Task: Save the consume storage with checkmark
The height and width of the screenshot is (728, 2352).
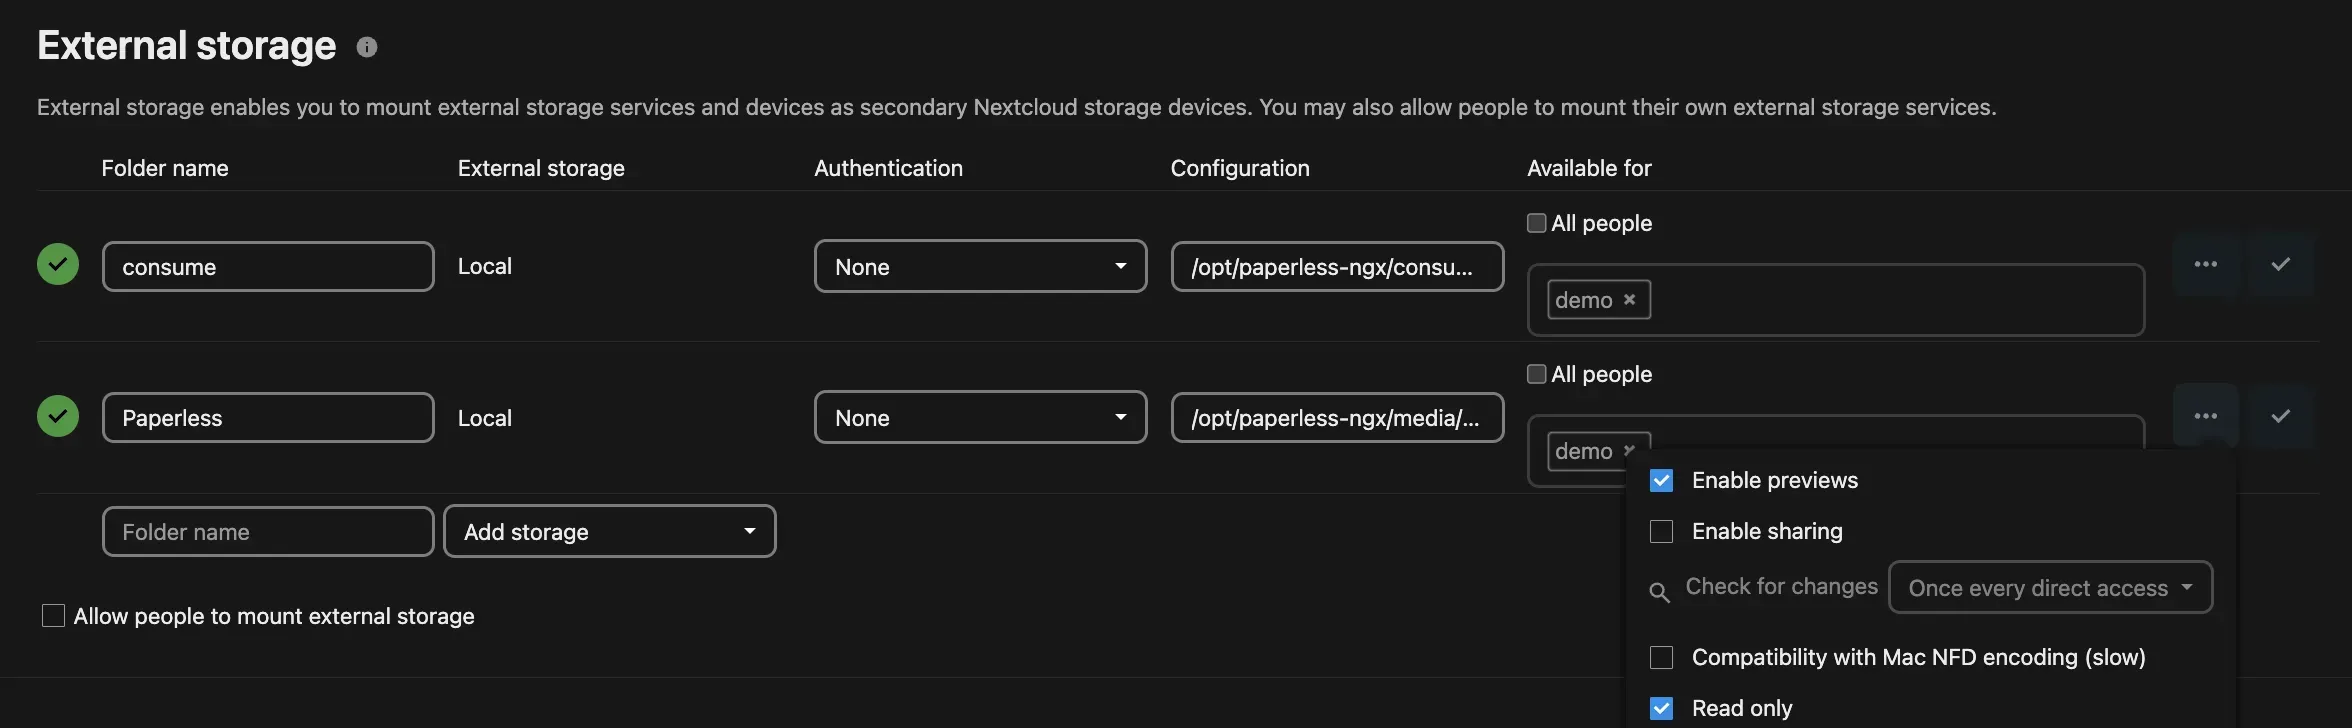Action: tap(2281, 265)
